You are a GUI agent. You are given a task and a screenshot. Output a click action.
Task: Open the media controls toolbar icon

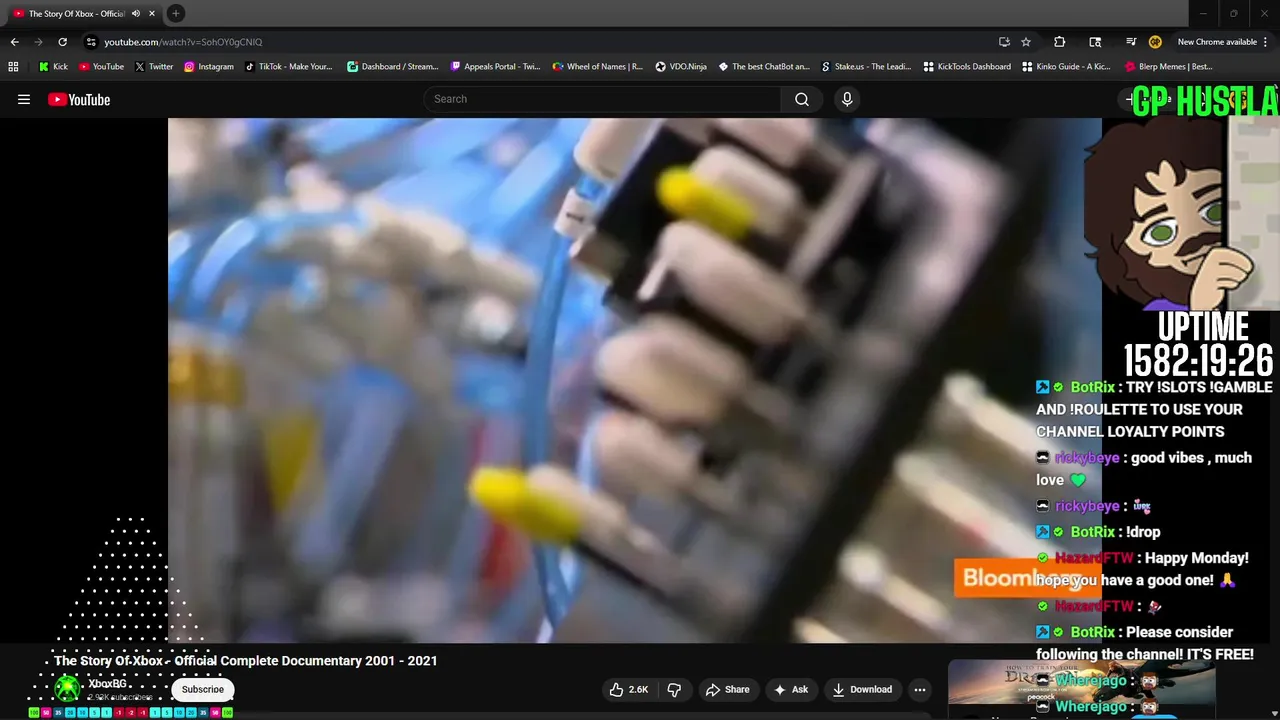(1131, 42)
